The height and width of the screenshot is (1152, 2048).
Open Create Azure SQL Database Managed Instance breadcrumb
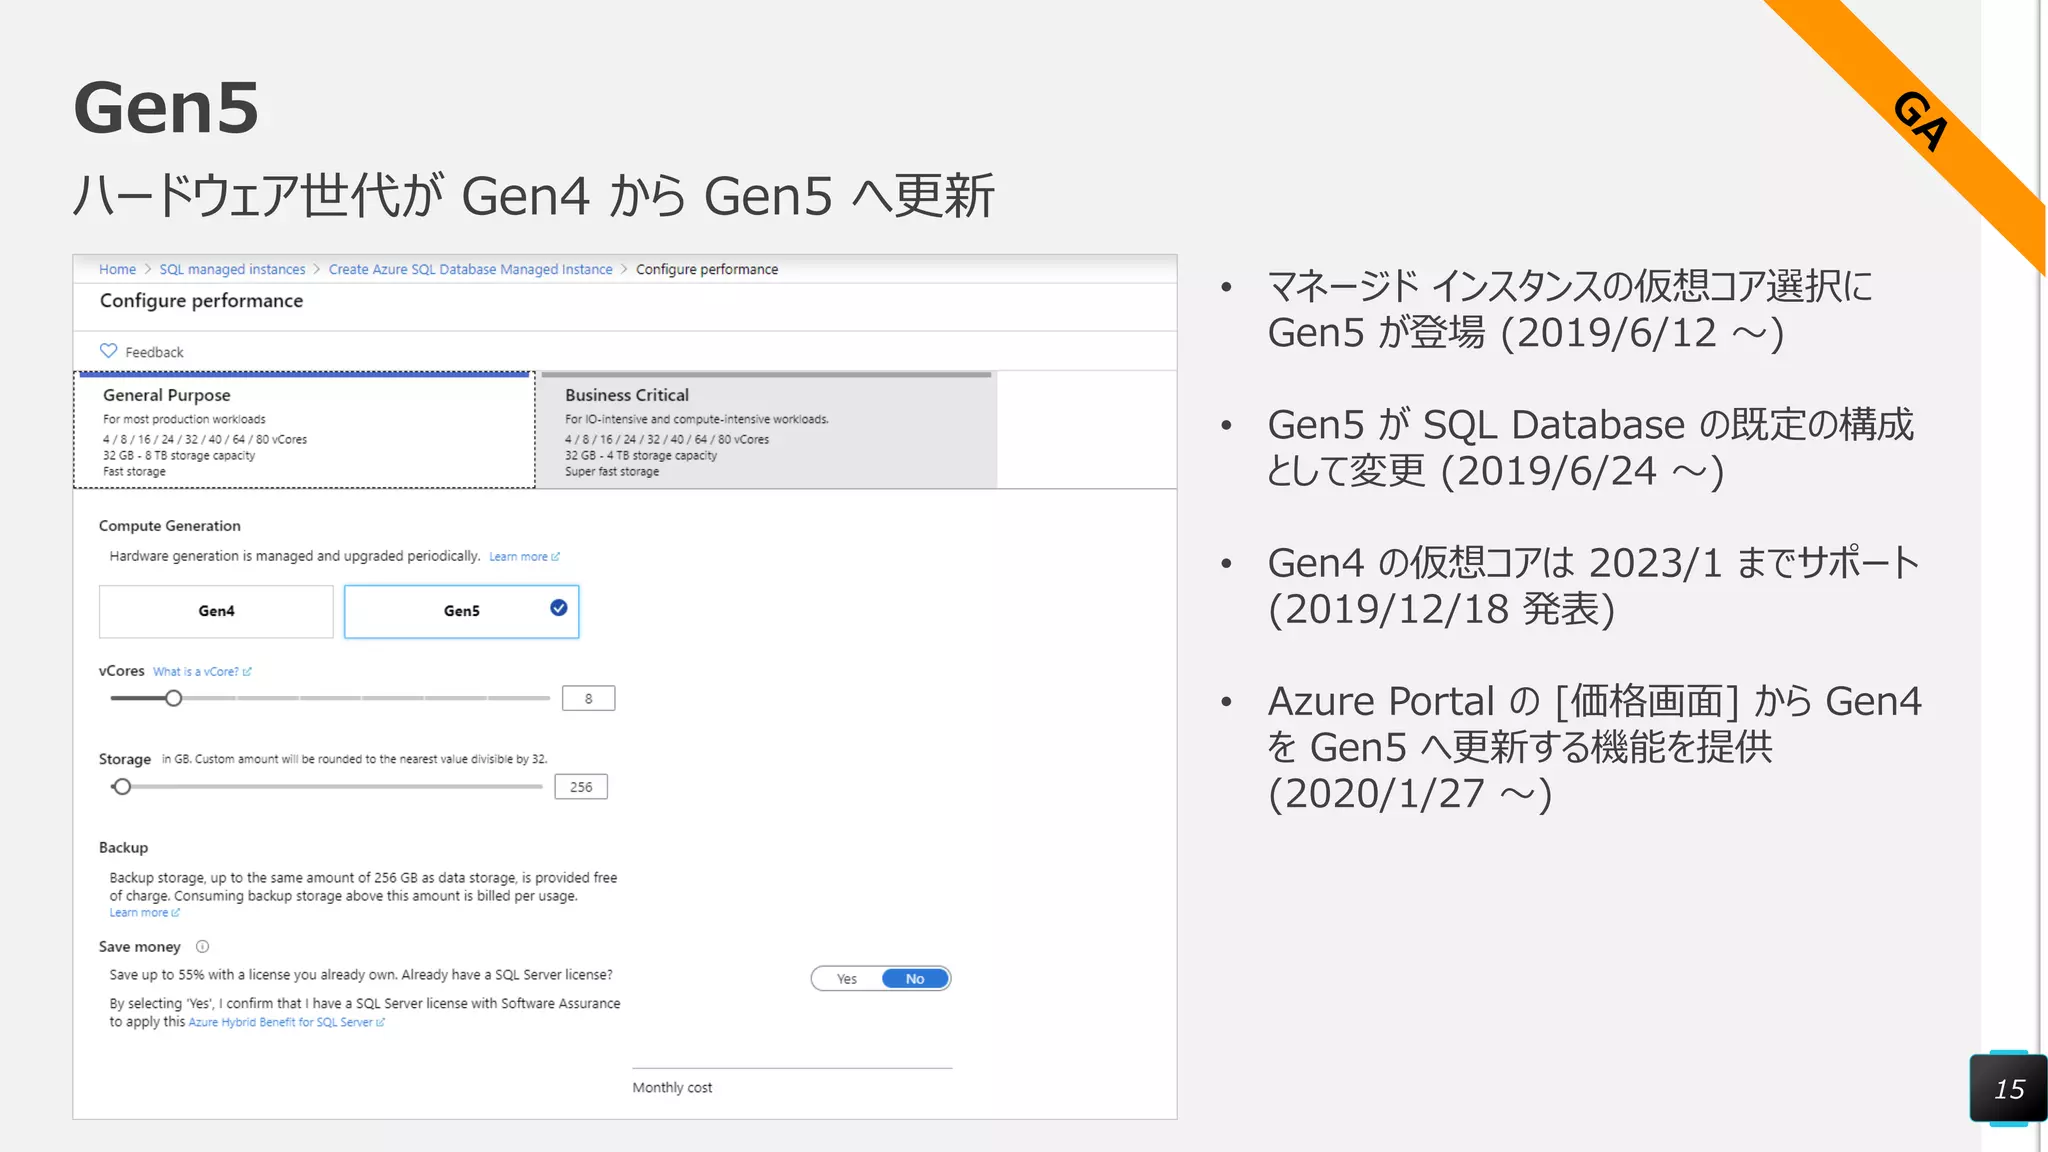point(470,269)
